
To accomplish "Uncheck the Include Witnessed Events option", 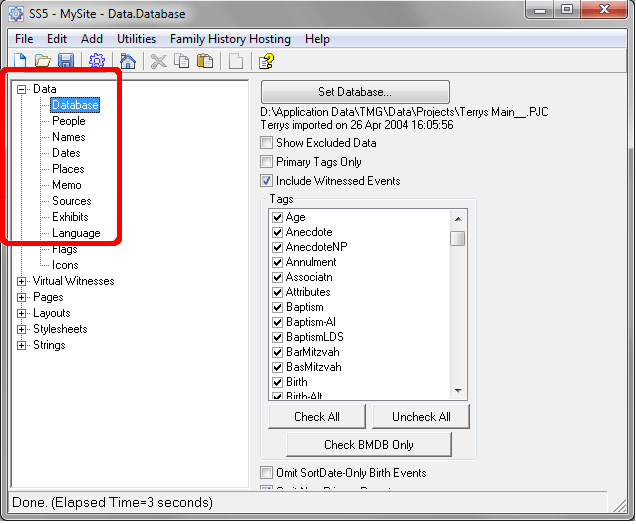I will [x=267, y=181].
